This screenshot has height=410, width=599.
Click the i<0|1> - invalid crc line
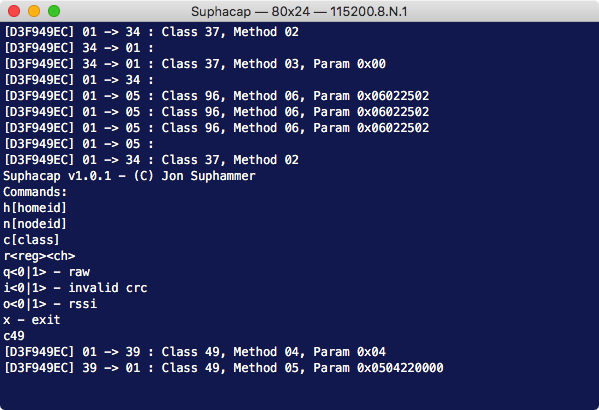pos(75,288)
